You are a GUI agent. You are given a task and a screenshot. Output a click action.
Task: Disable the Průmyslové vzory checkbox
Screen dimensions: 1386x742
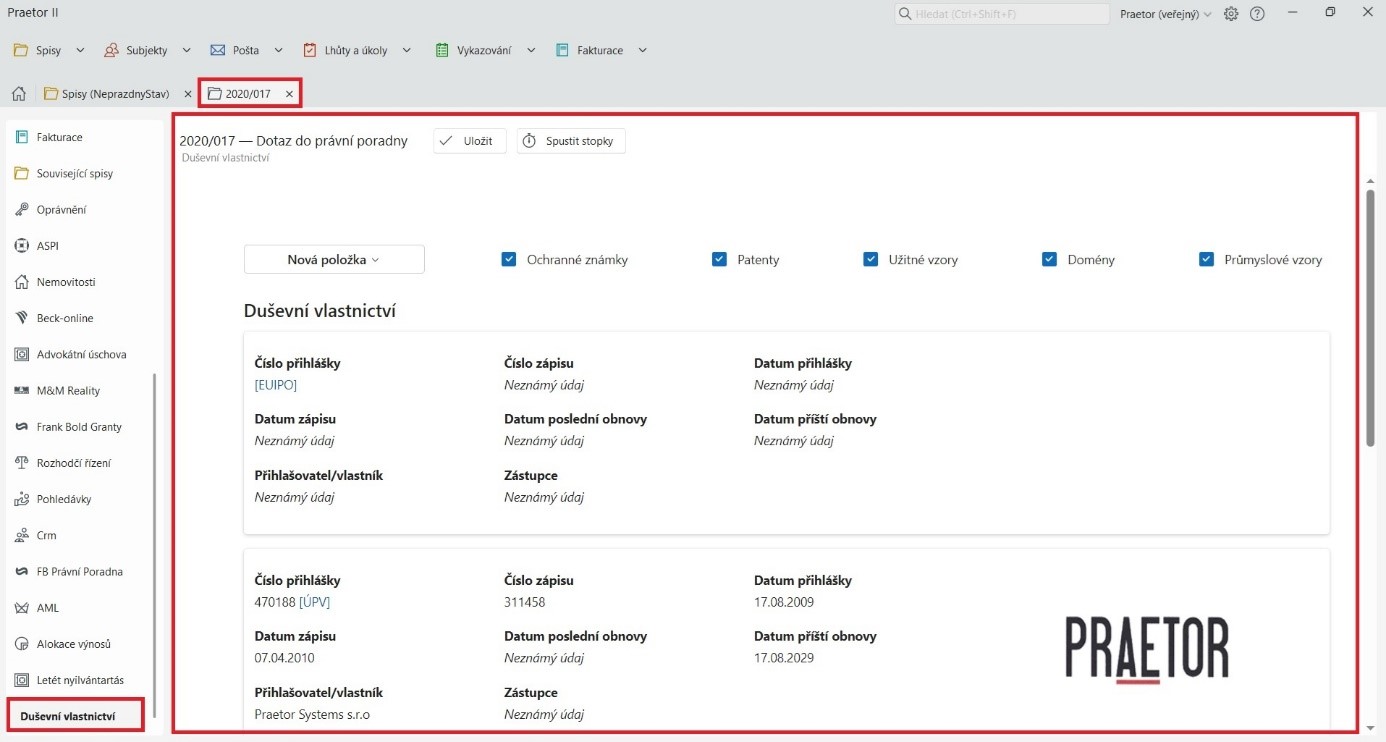(1206, 260)
